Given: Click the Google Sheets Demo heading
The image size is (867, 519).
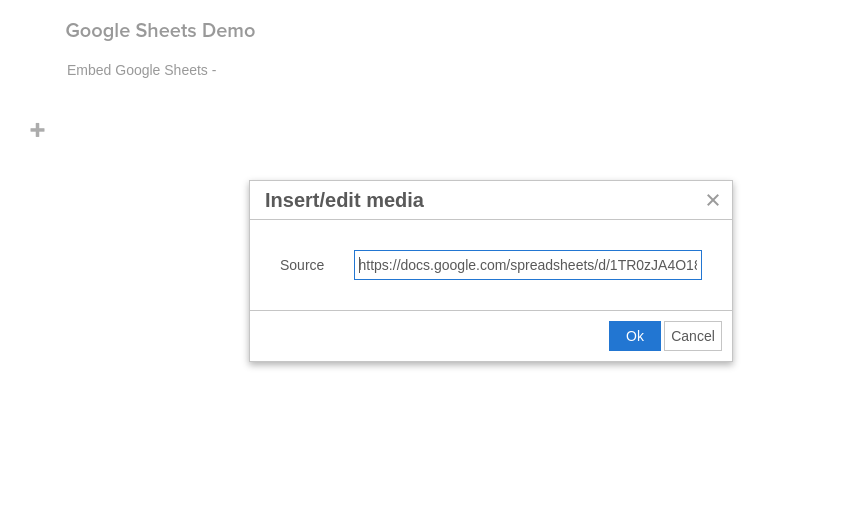Looking at the screenshot, I should [160, 30].
